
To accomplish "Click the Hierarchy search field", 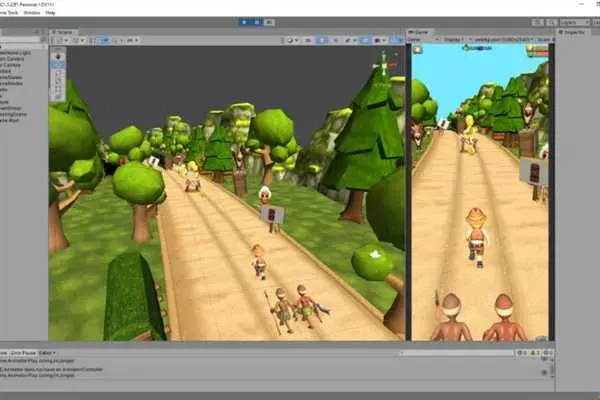I will click(19, 39).
